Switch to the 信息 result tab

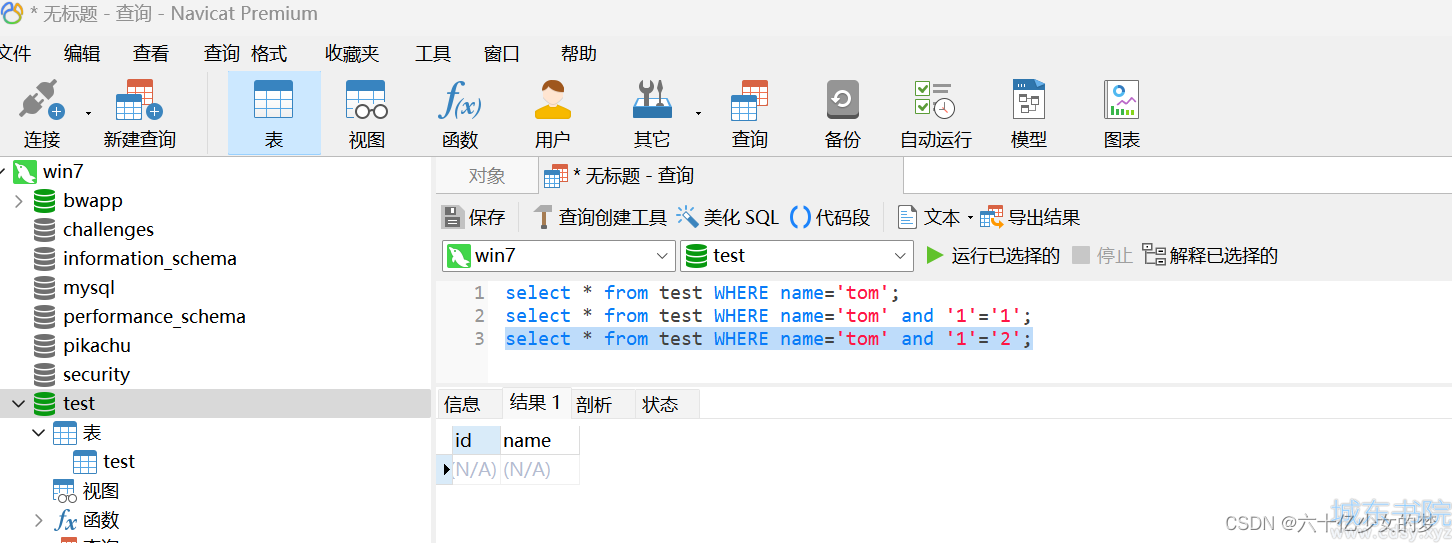pos(462,404)
